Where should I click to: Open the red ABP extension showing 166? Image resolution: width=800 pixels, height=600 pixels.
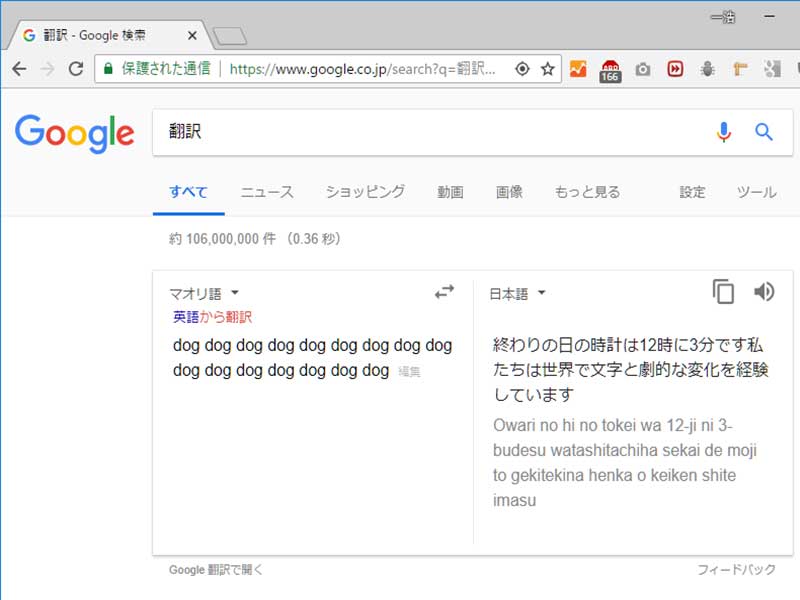(x=610, y=70)
